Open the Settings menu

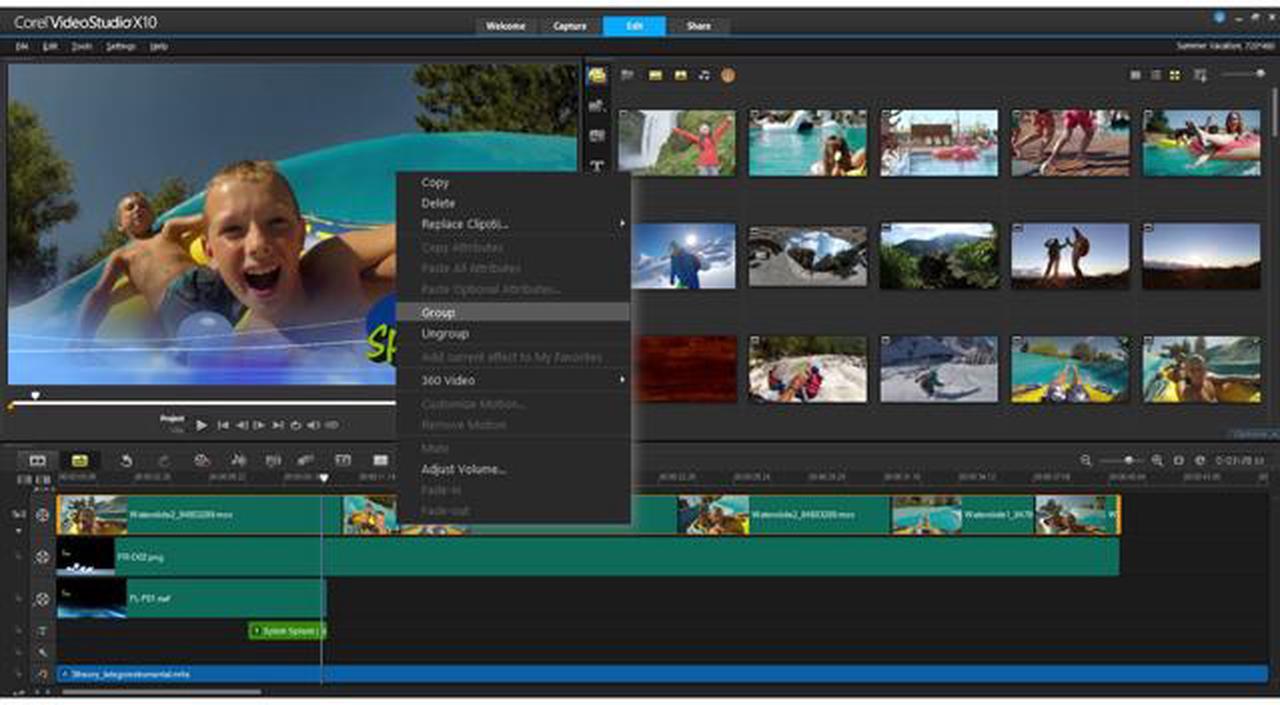(x=121, y=47)
